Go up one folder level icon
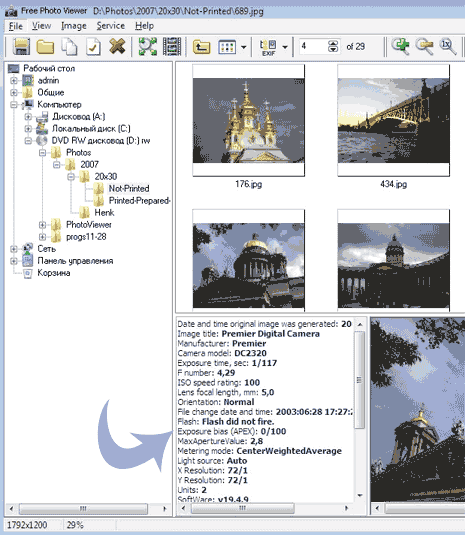The height and width of the screenshot is (535, 465). pos(201,47)
